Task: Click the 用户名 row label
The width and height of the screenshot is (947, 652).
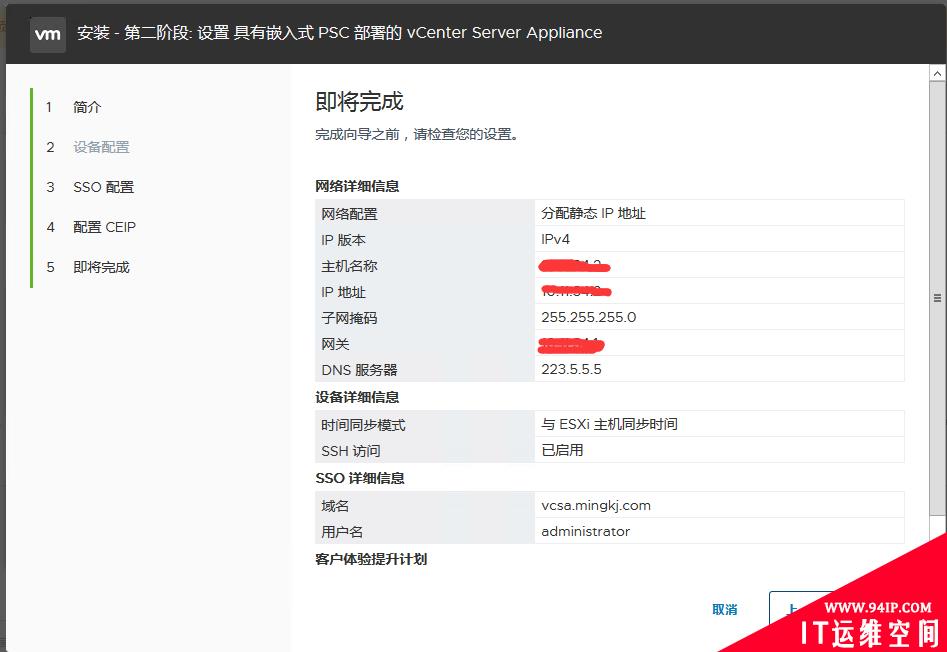Action: 342,532
